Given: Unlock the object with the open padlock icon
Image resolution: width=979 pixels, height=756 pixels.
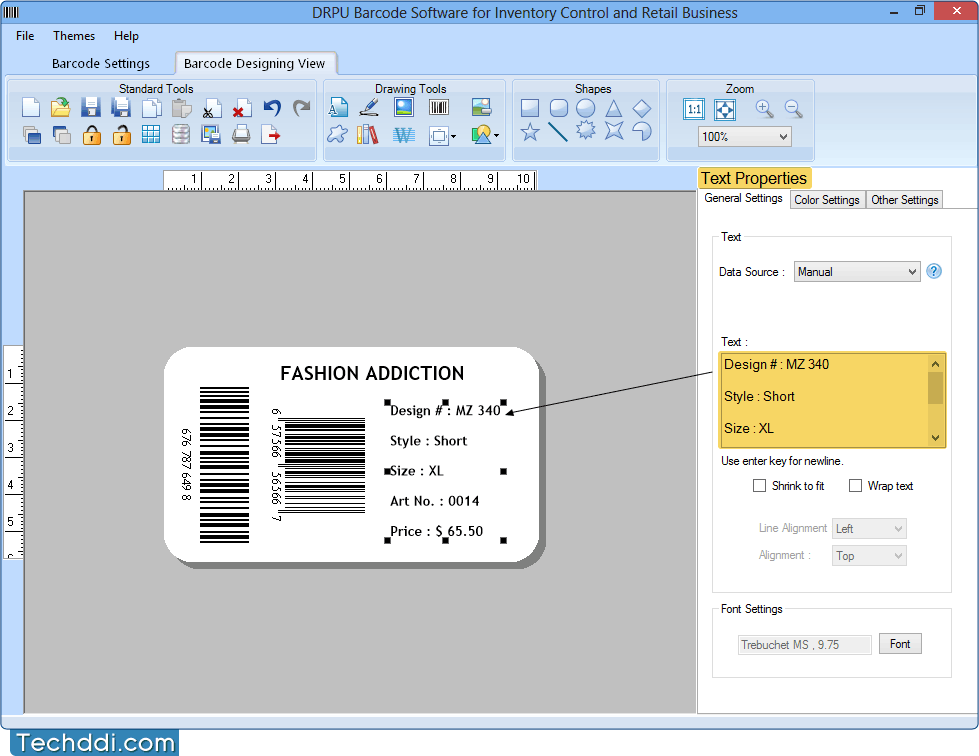Looking at the screenshot, I should pos(121,135).
